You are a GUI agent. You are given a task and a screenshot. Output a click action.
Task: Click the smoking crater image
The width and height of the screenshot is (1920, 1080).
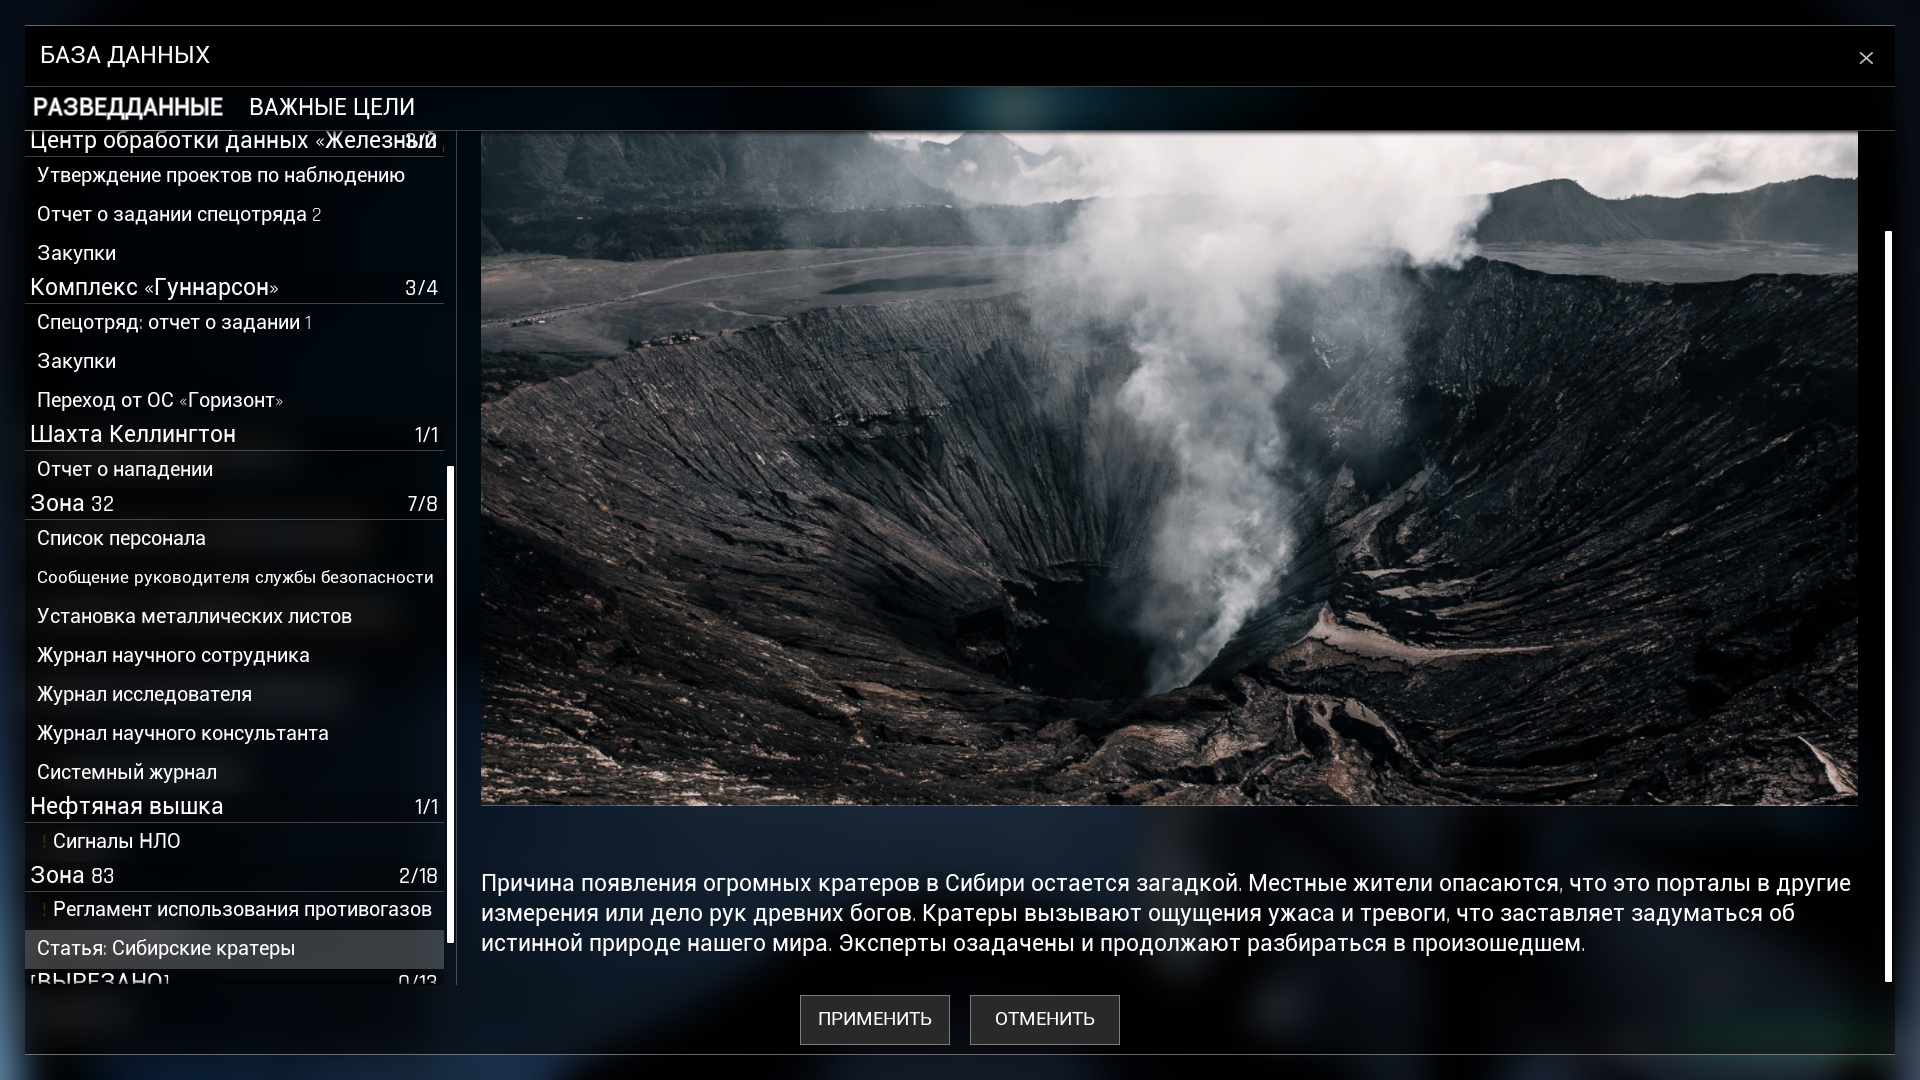(x=1168, y=468)
